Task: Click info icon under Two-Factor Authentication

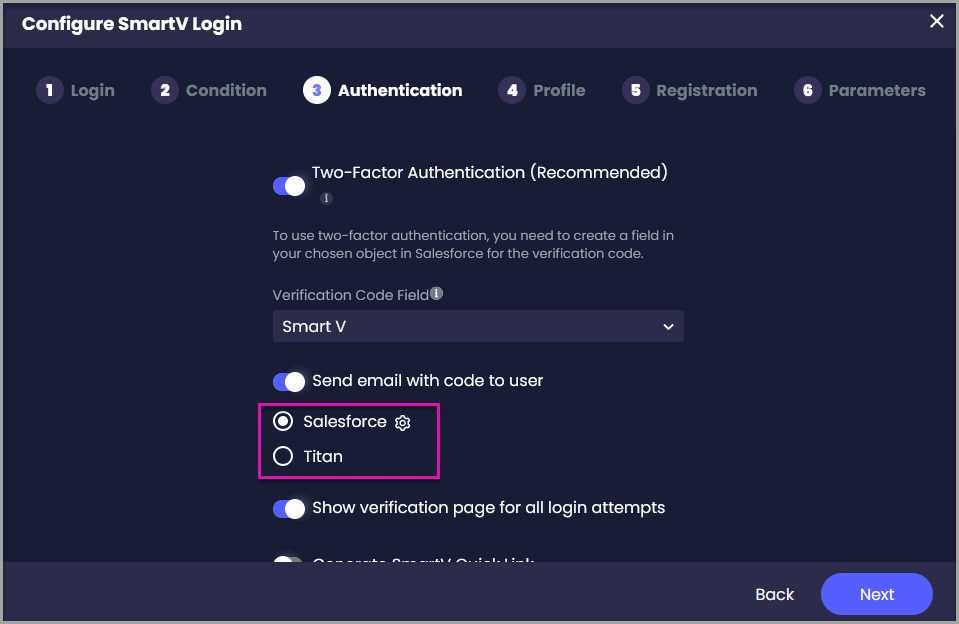Action: point(327,198)
